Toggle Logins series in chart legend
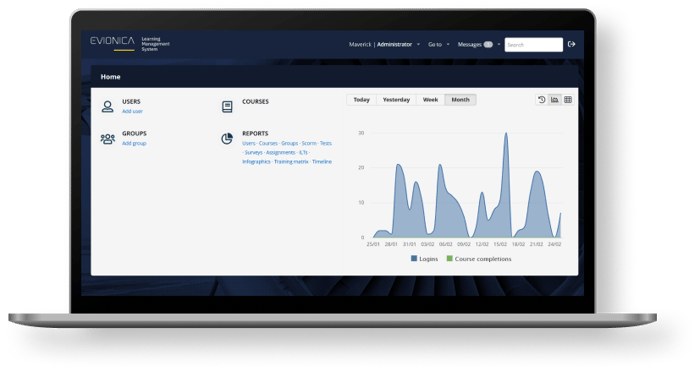Image resolution: width=700 pixels, height=371 pixels. click(x=424, y=258)
